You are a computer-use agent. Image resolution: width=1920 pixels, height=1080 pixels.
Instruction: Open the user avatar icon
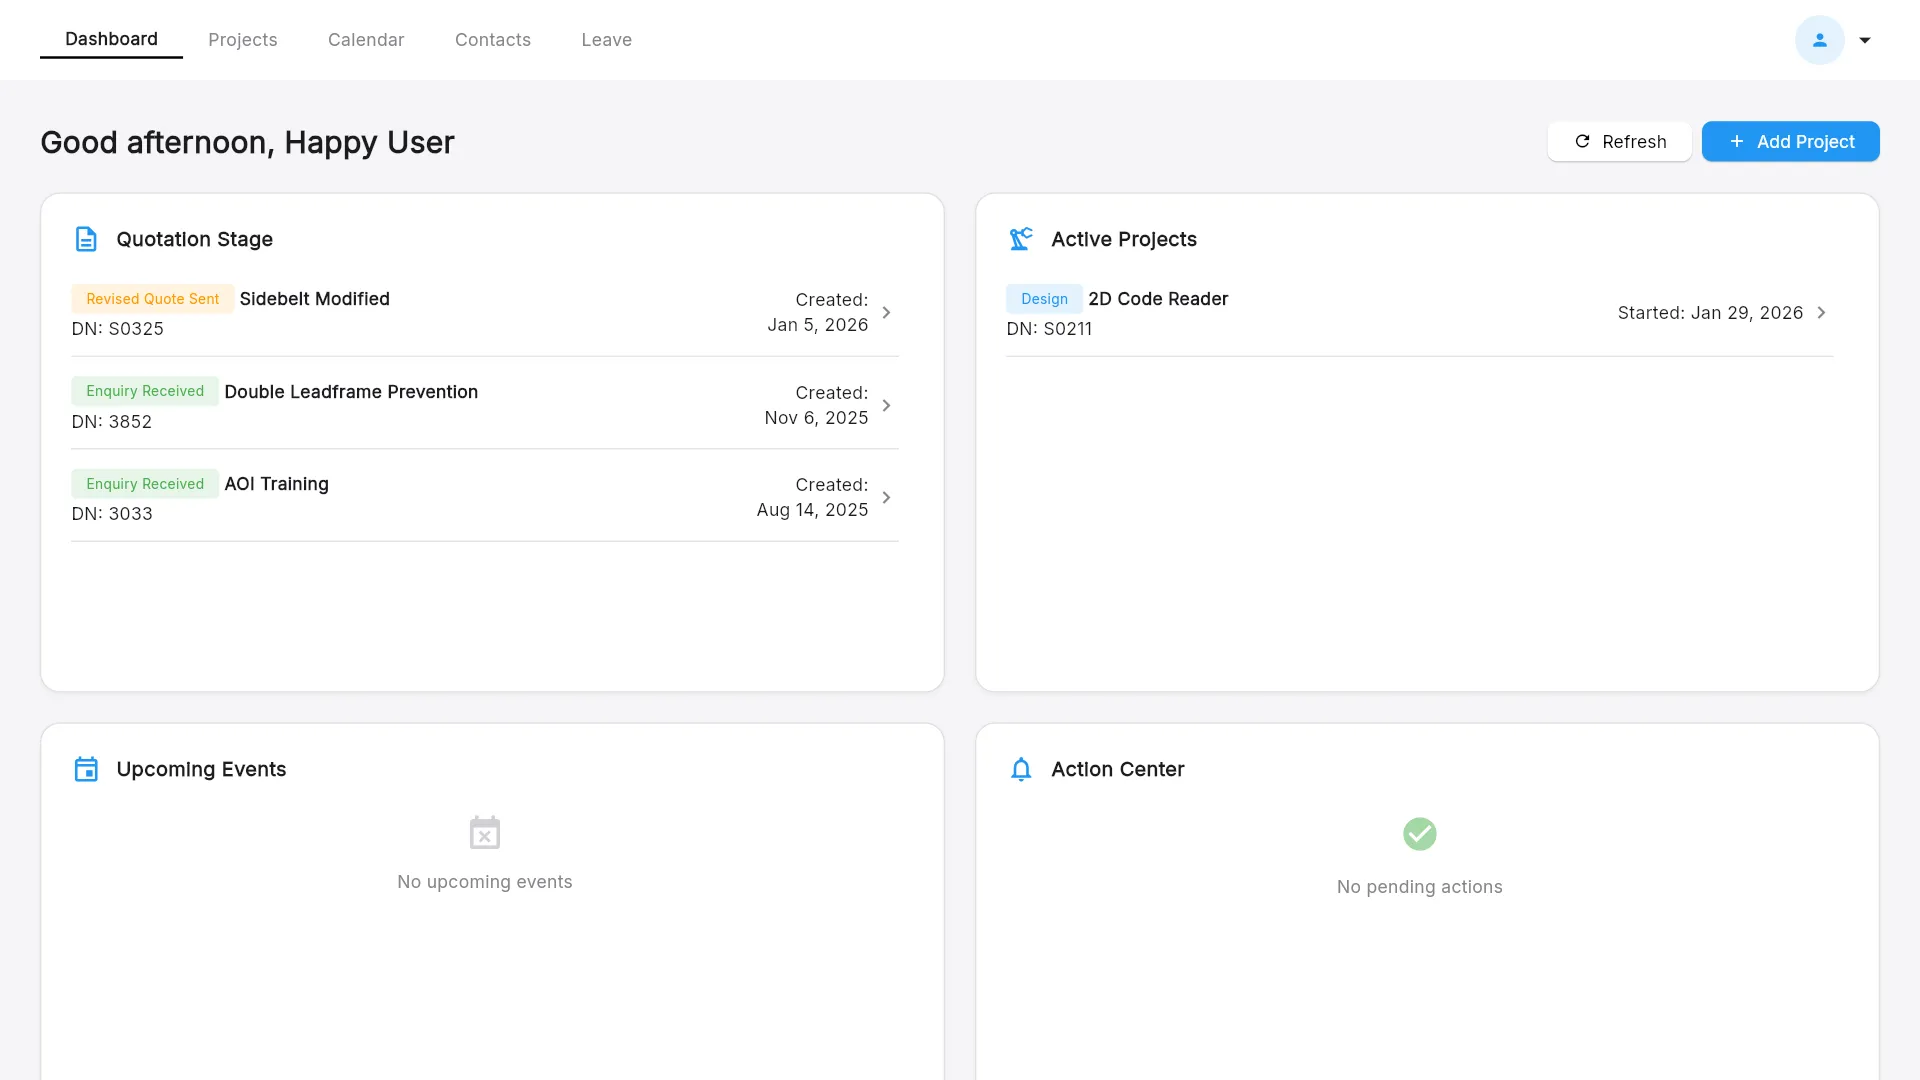coord(1820,40)
